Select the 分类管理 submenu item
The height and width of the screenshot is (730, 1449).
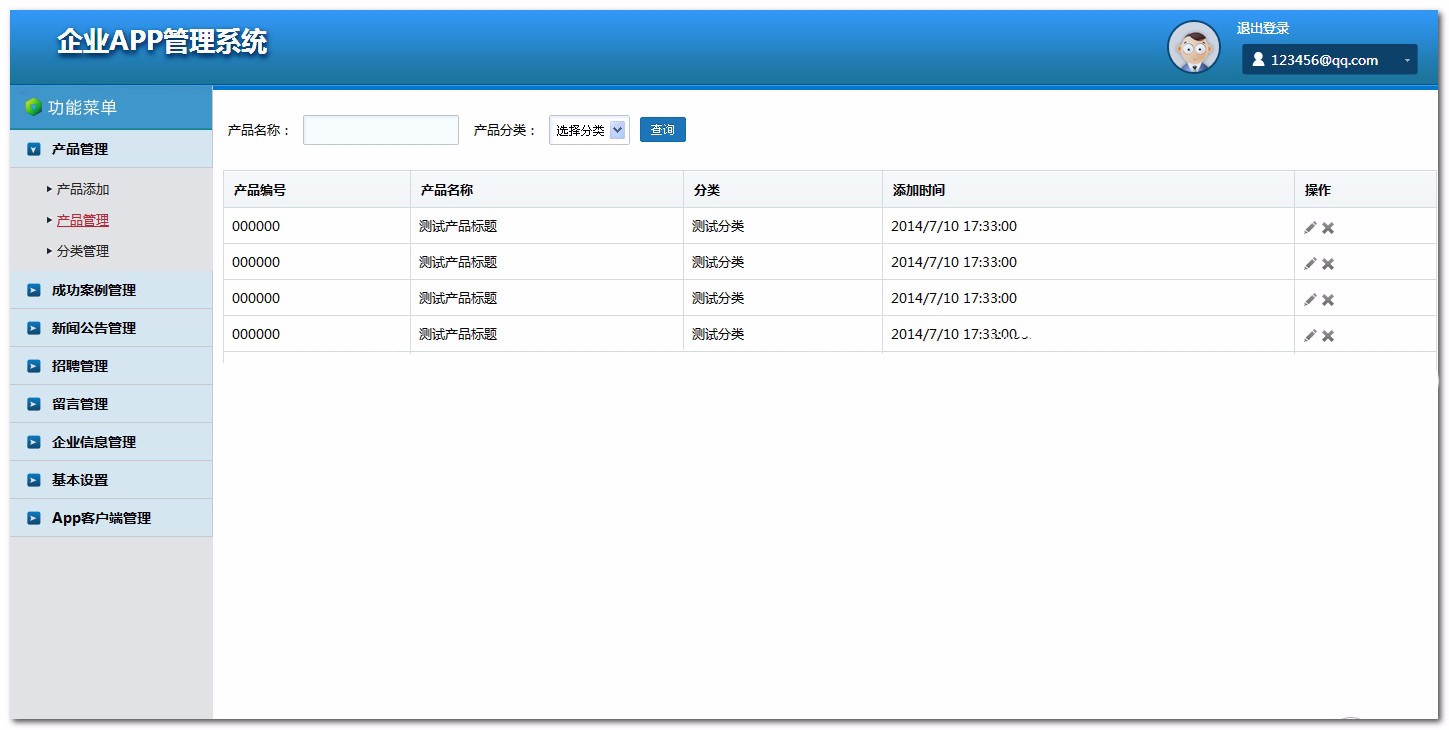coord(83,251)
